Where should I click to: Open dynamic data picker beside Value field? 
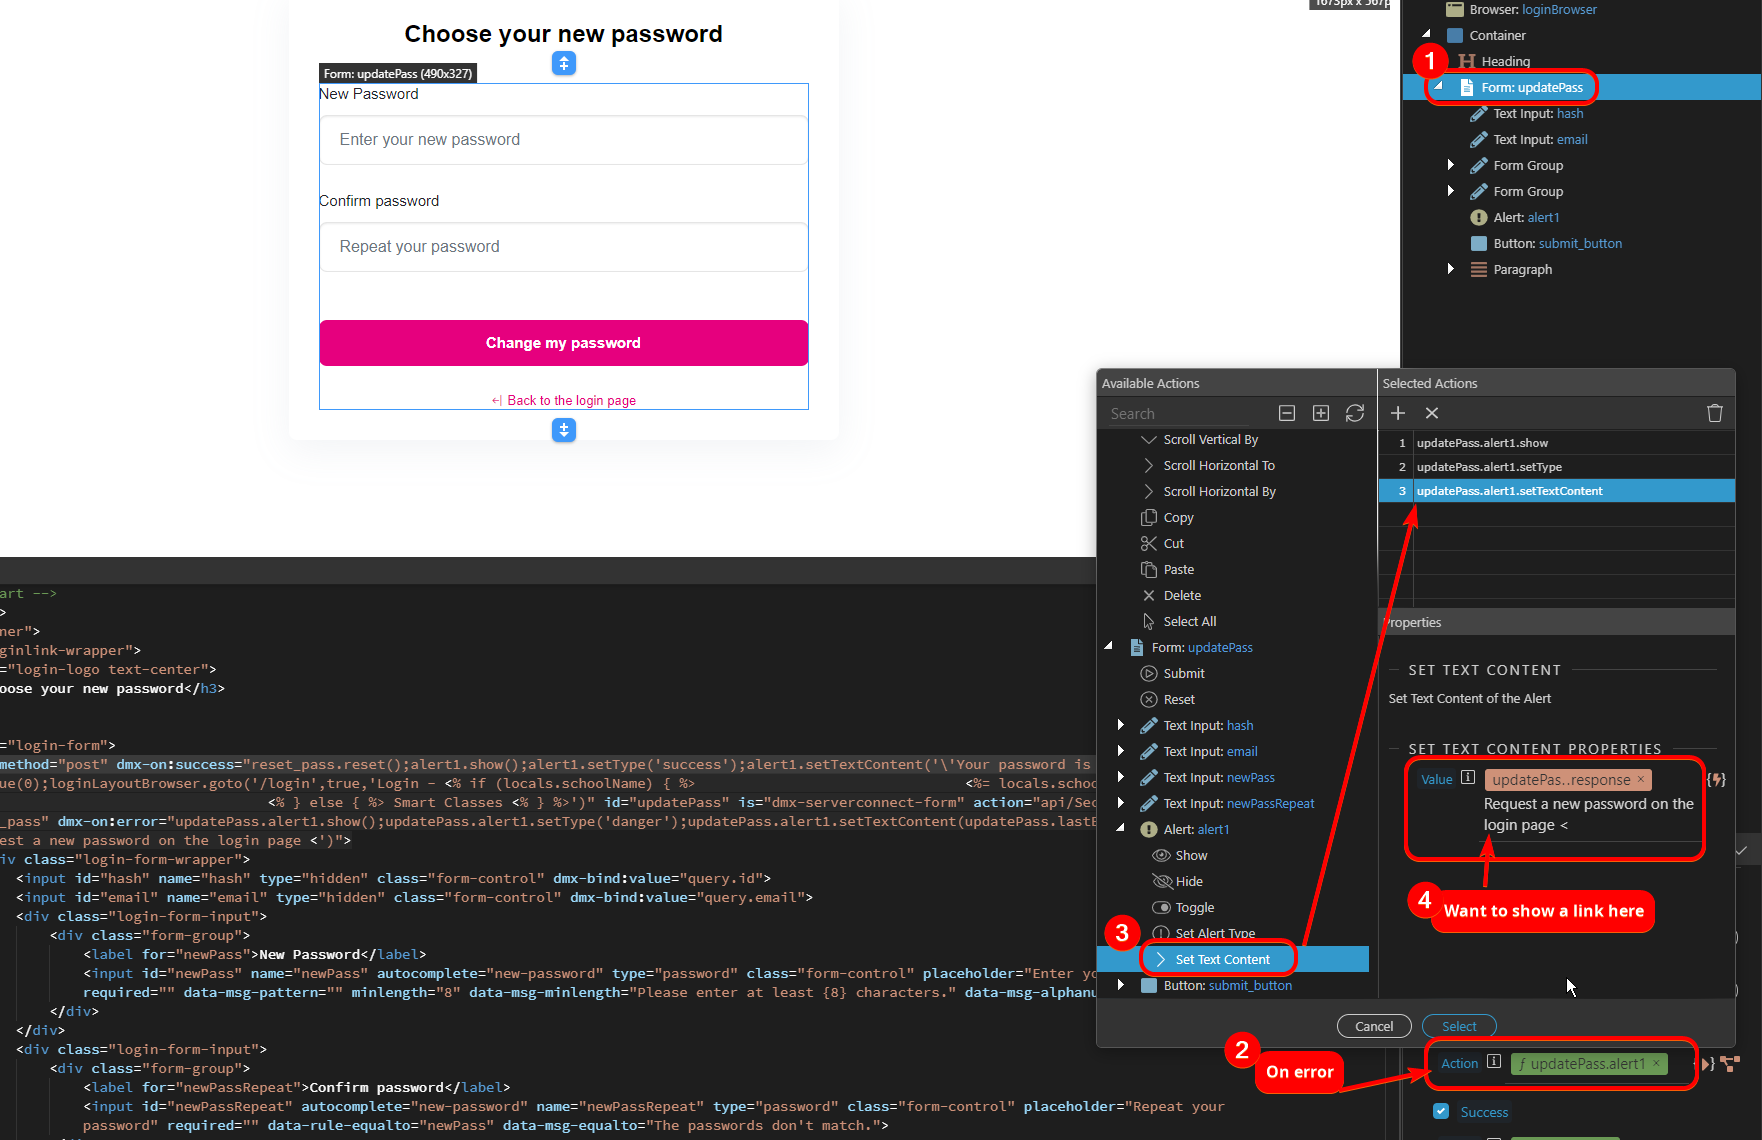pyautogui.click(x=1716, y=780)
